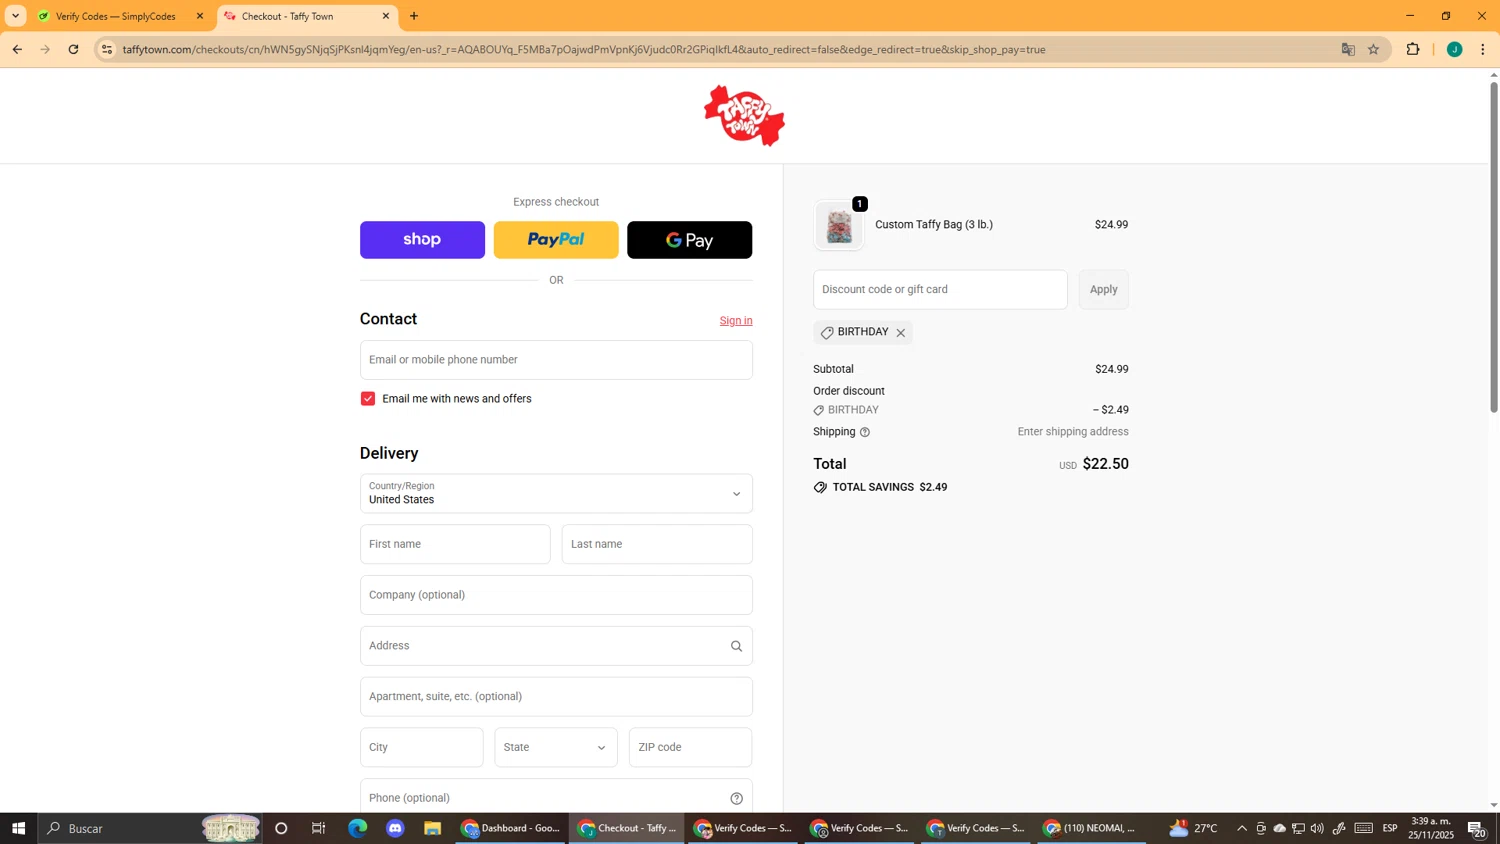
Task: Pay with PayPal express button
Action: (x=556, y=240)
